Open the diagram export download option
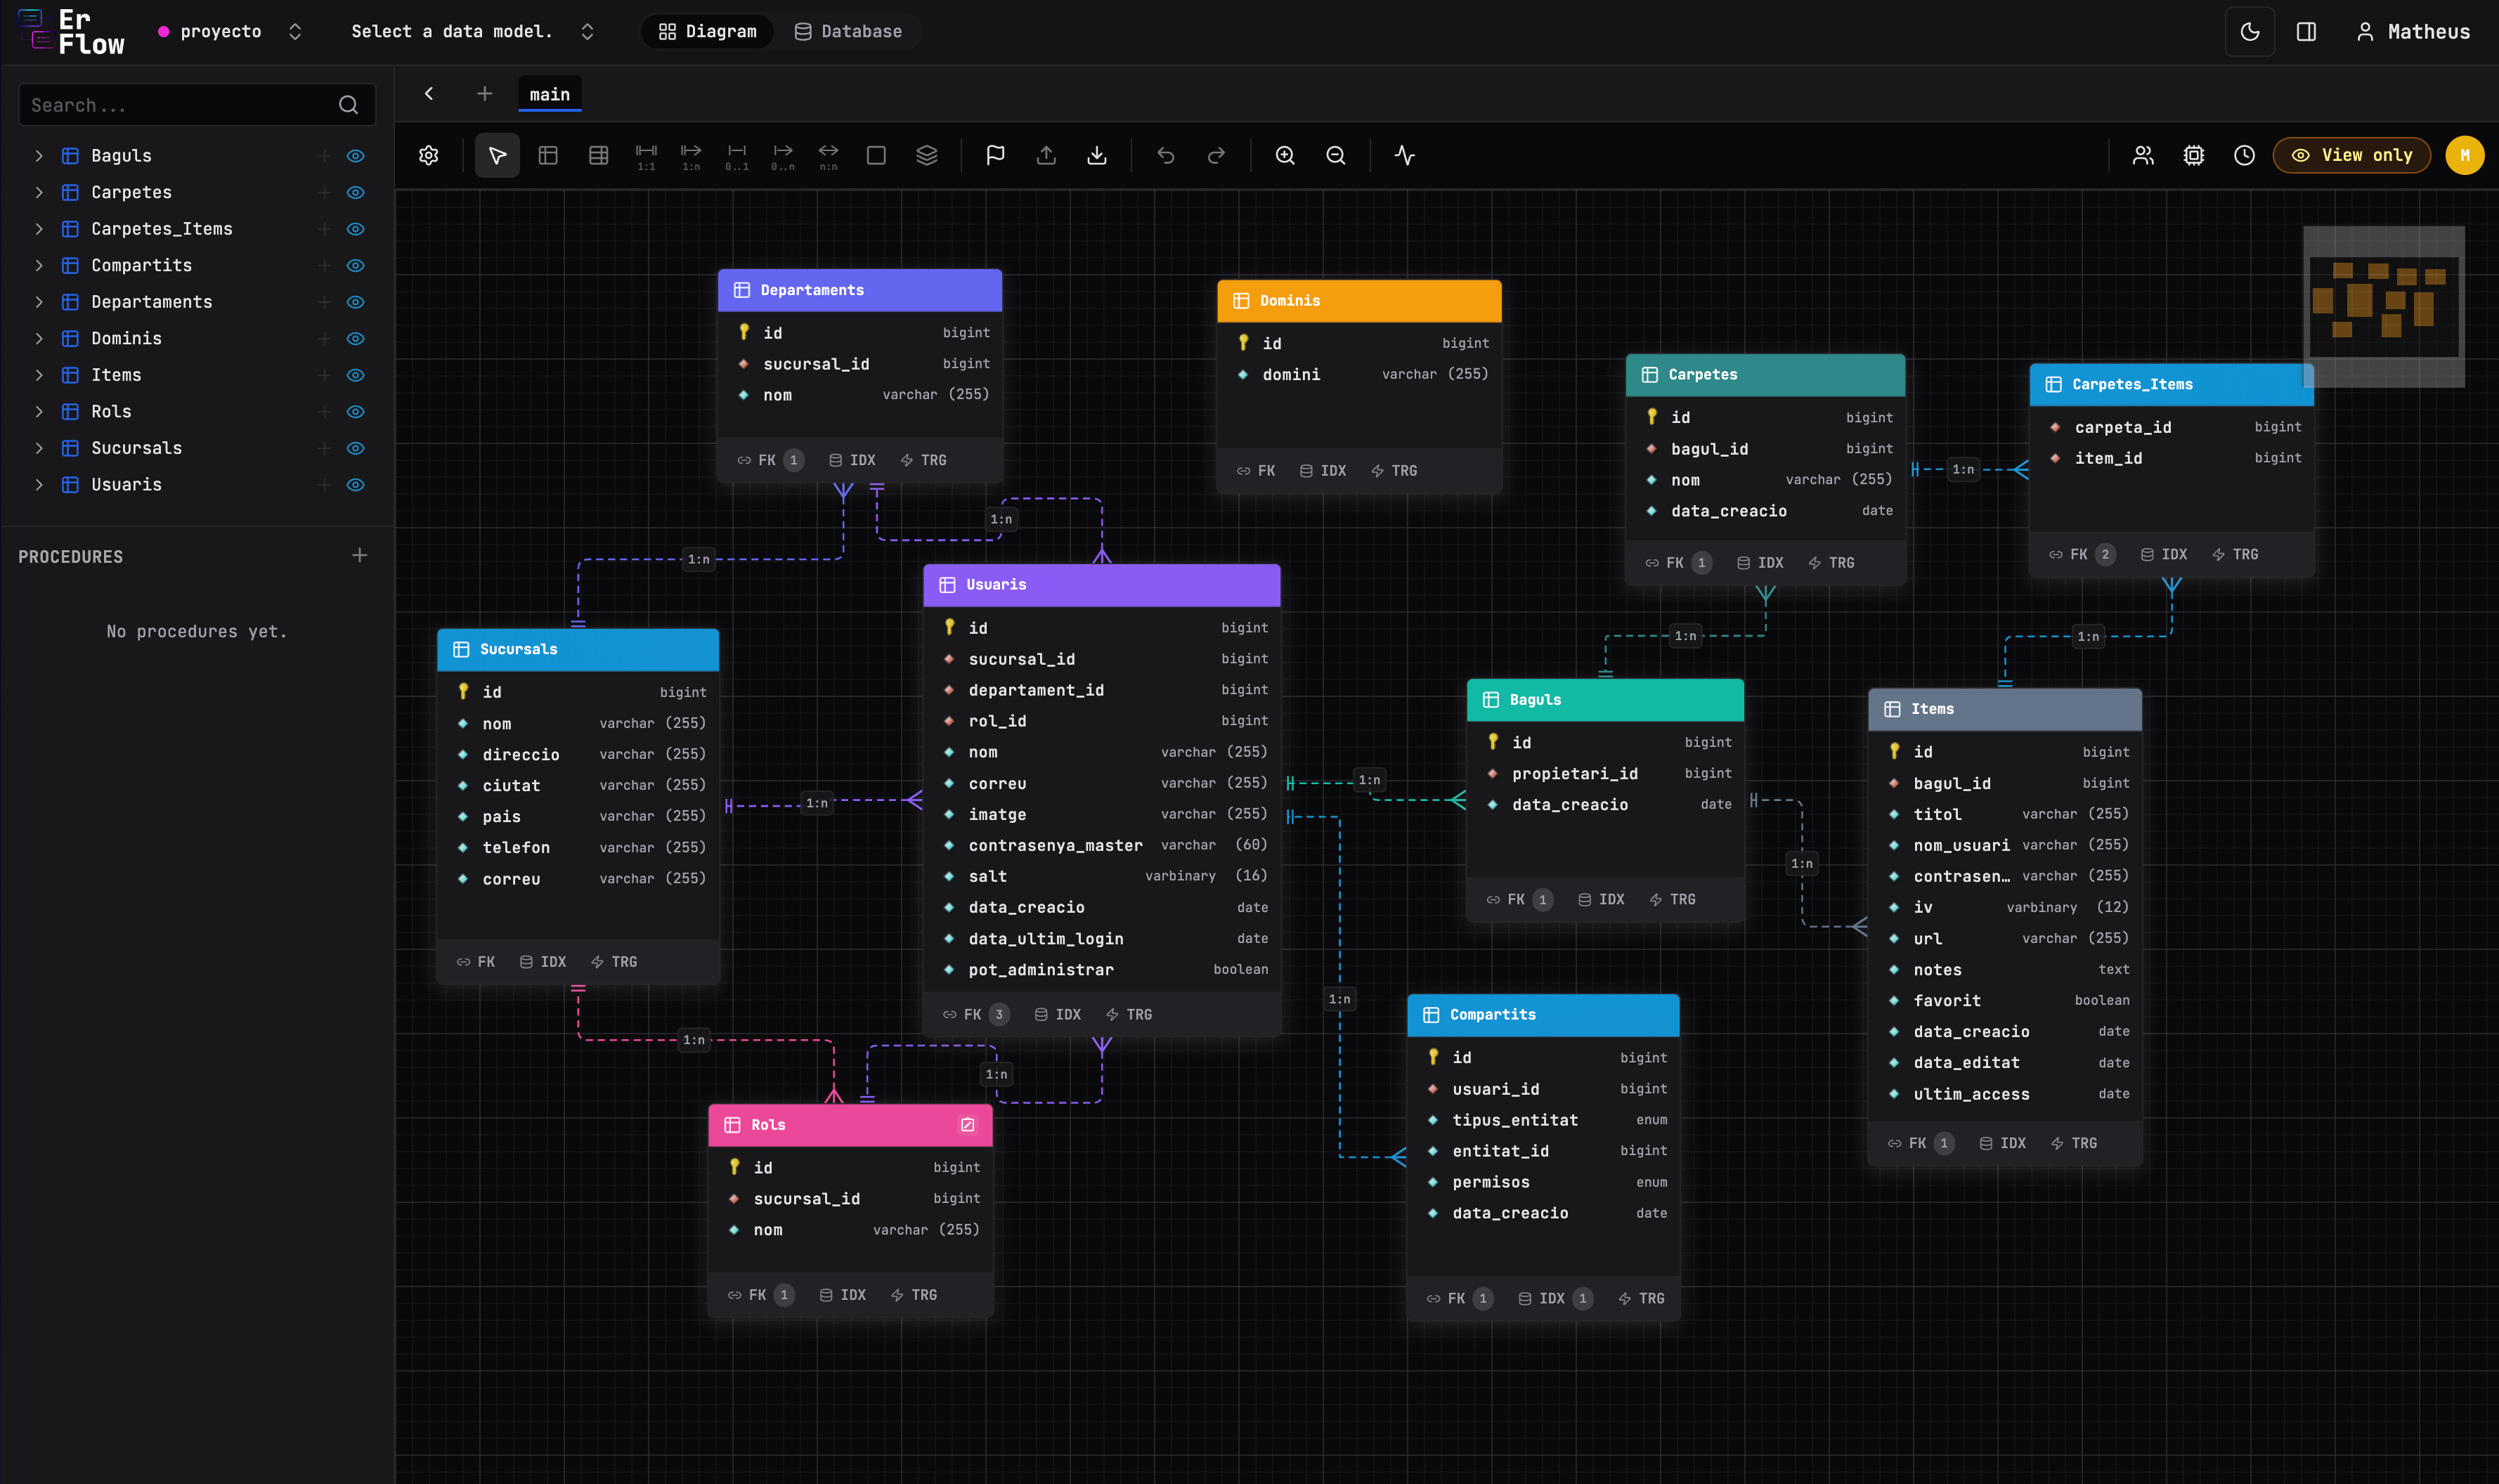The width and height of the screenshot is (2499, 1484). (1096, 155)
